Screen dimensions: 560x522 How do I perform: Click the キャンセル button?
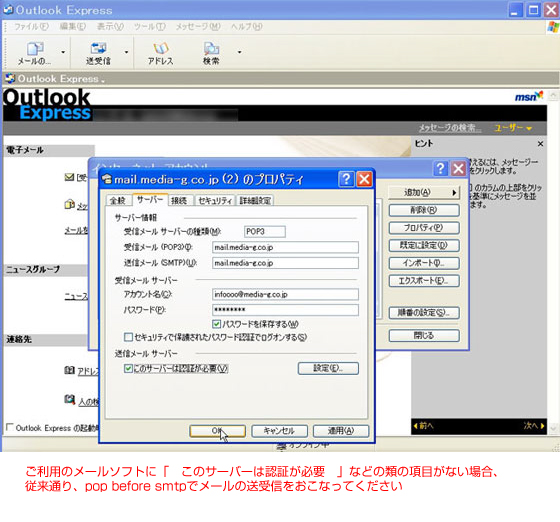coord(279,431)
